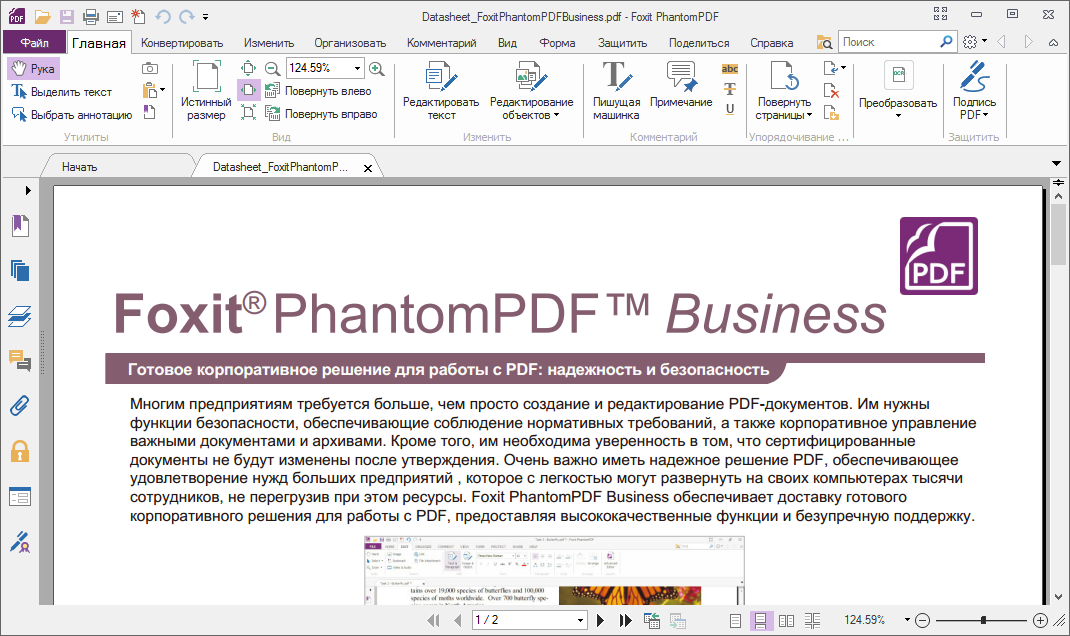The width and height of the screenshot is (1070, 636).
Task: Select the Примечание (Note) comment tool
Action: point(683,88)
